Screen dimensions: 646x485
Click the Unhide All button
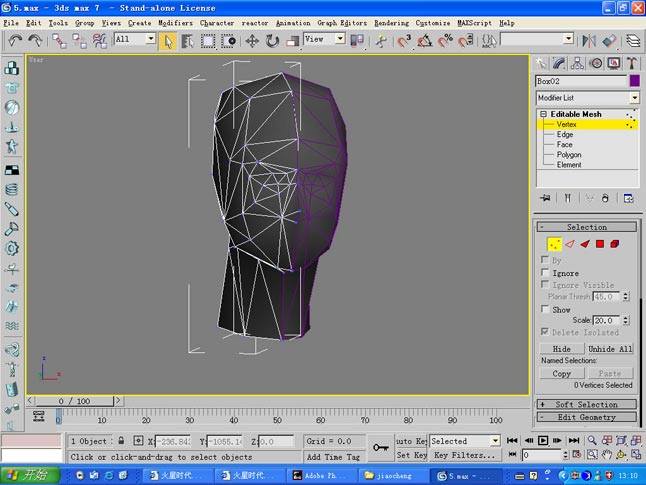[610, 349]
